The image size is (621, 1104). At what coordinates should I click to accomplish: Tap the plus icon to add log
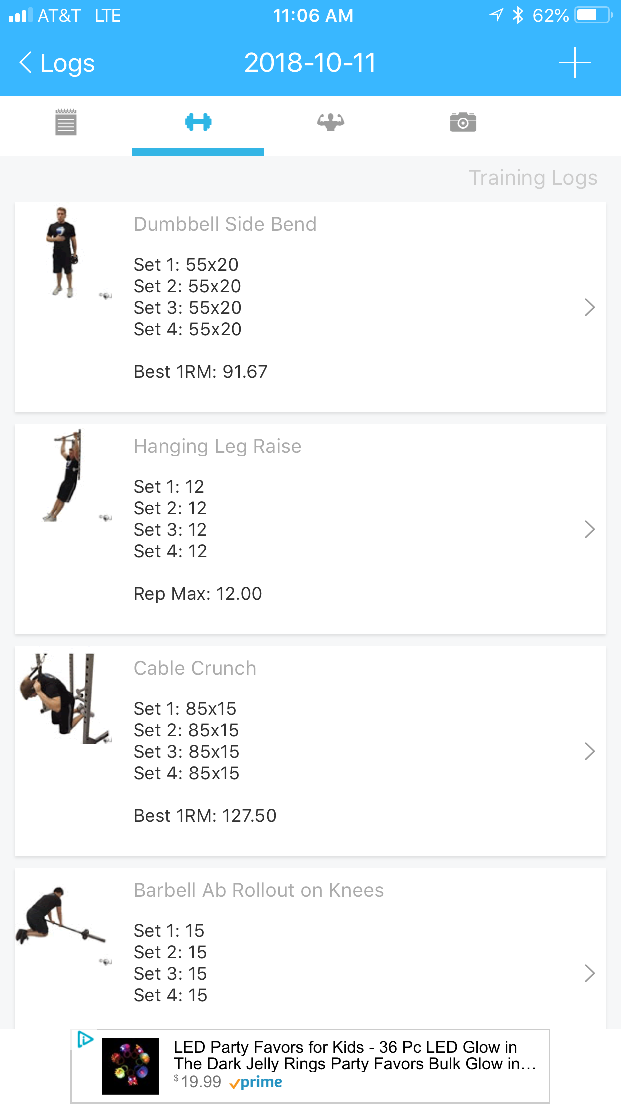pos(574,63)
